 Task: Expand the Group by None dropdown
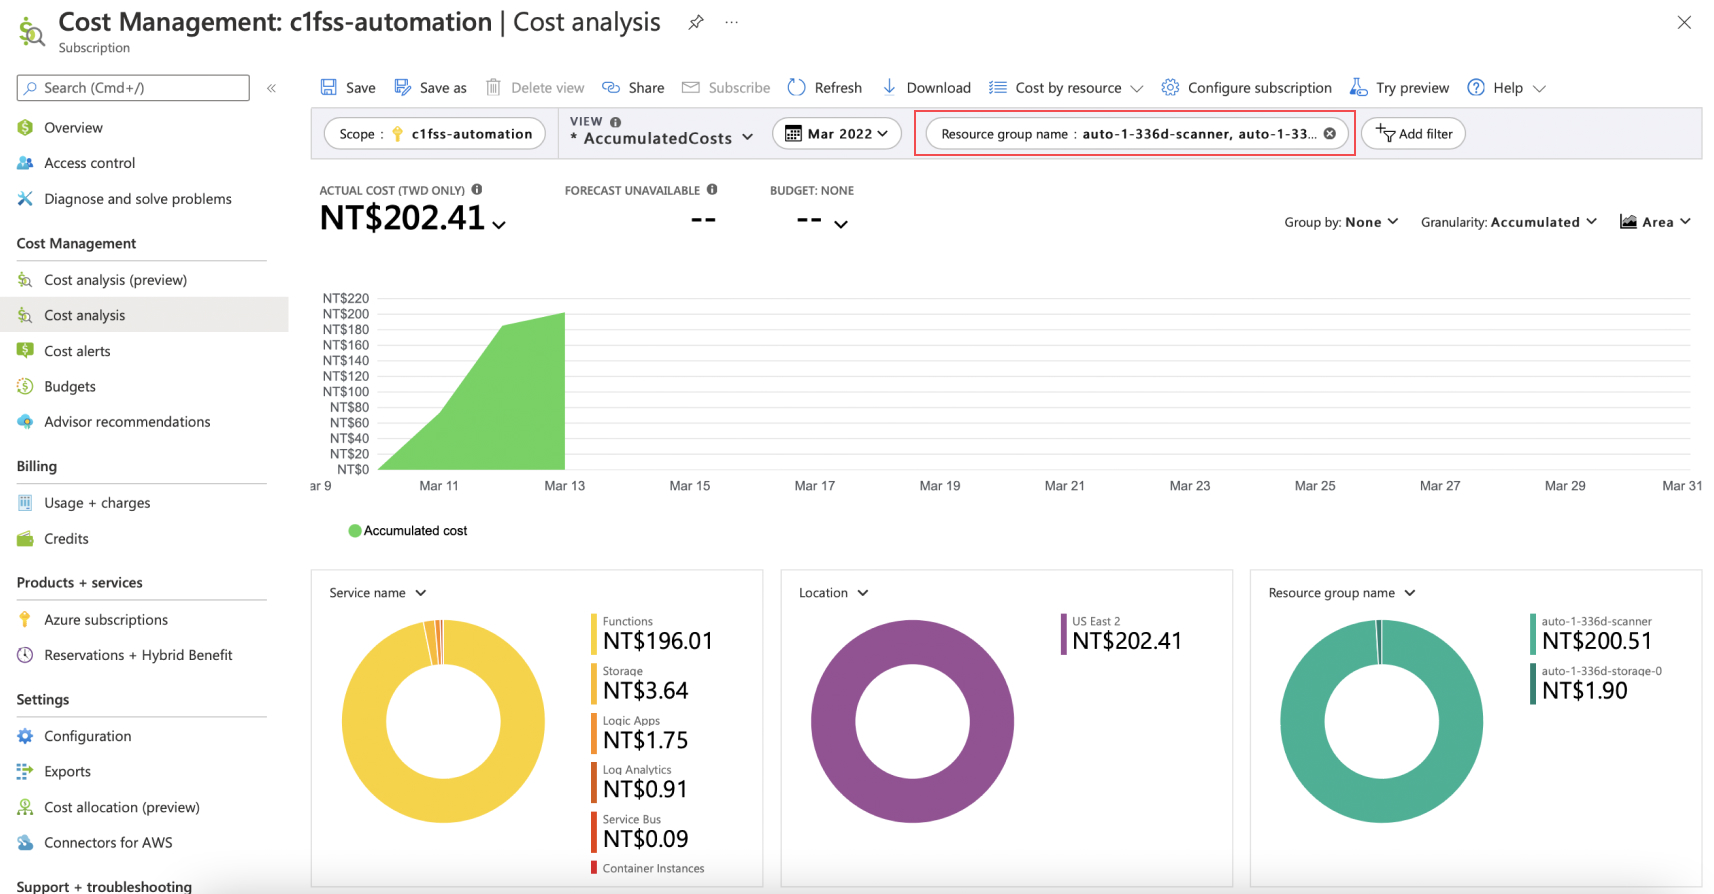tap(1341, 222)
